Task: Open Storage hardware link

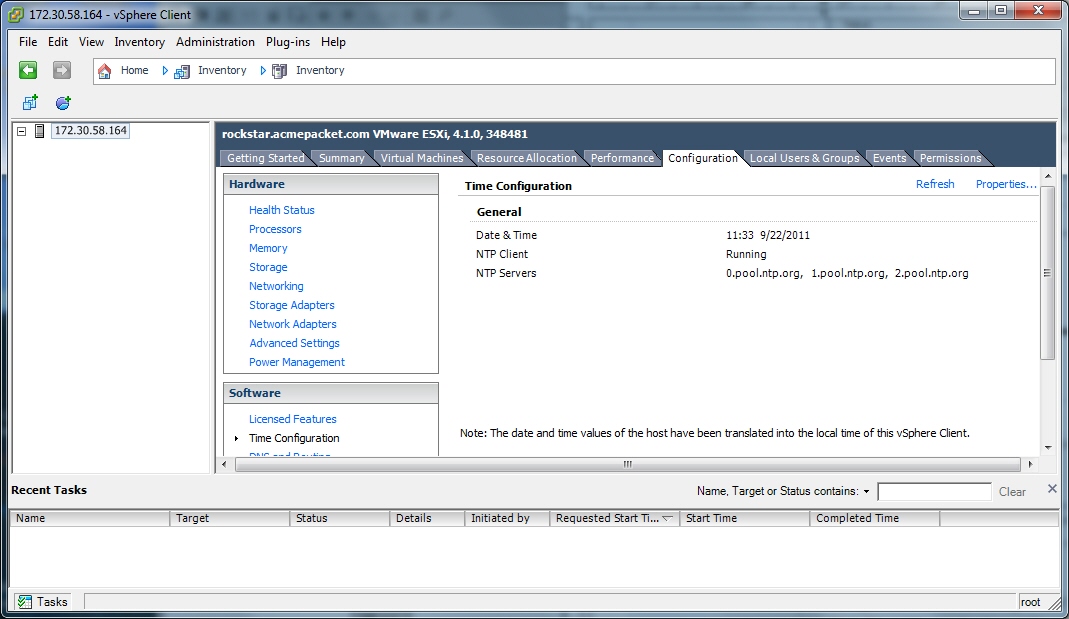Action: click(268, 267)
